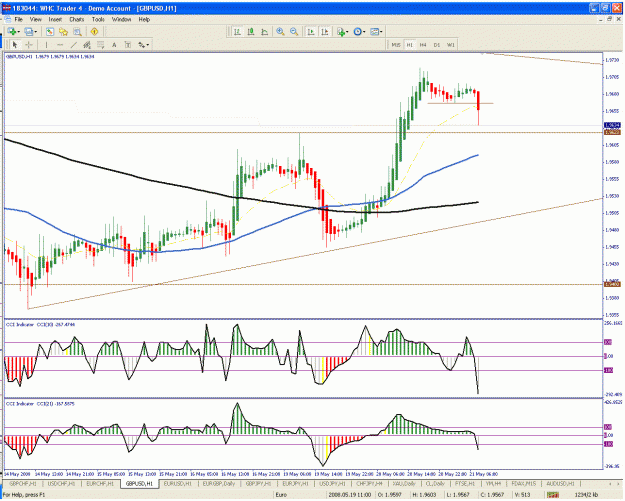This screenshot has height=501, width=625.
Task: Click the 'Euro' profile status field
Action: [281, 495]
